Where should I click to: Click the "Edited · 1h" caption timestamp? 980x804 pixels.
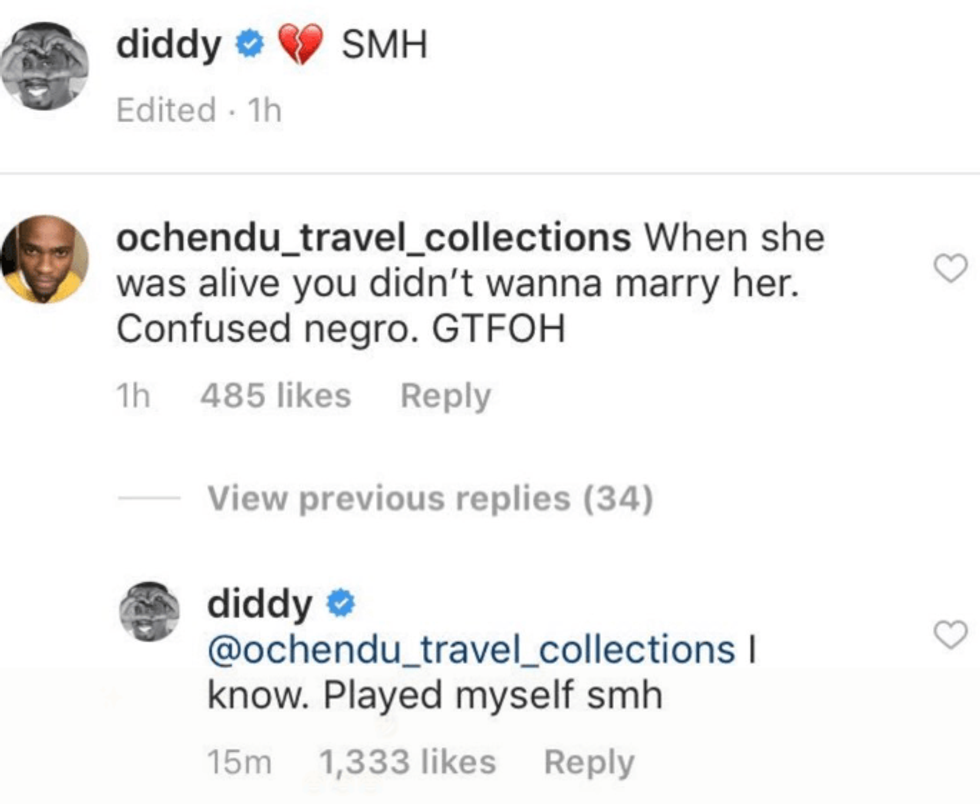199,110
